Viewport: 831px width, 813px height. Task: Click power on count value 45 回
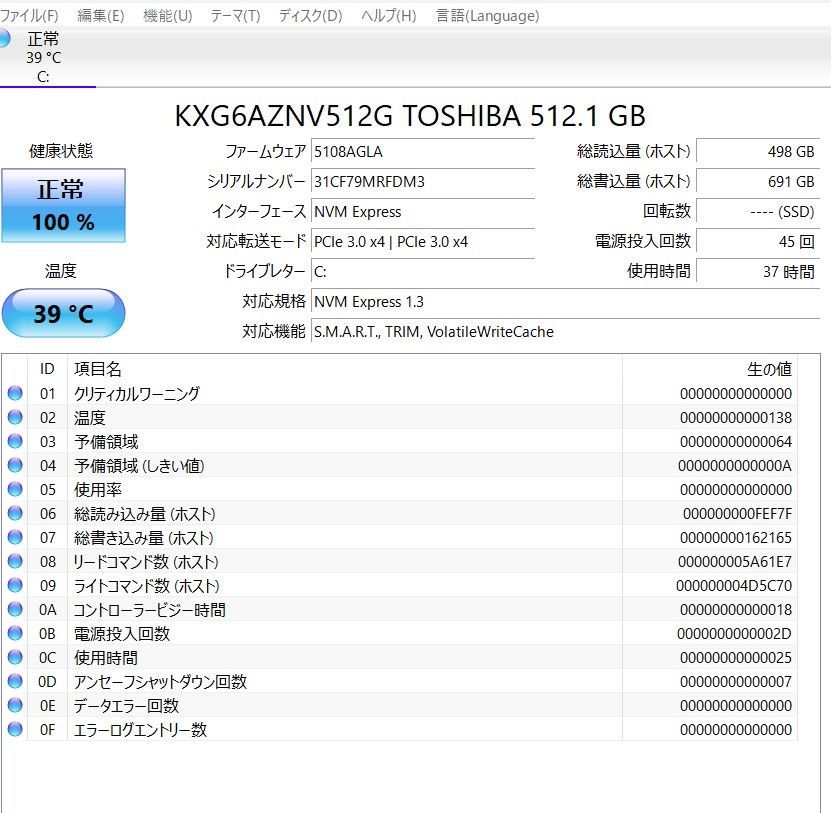(758, 242)
